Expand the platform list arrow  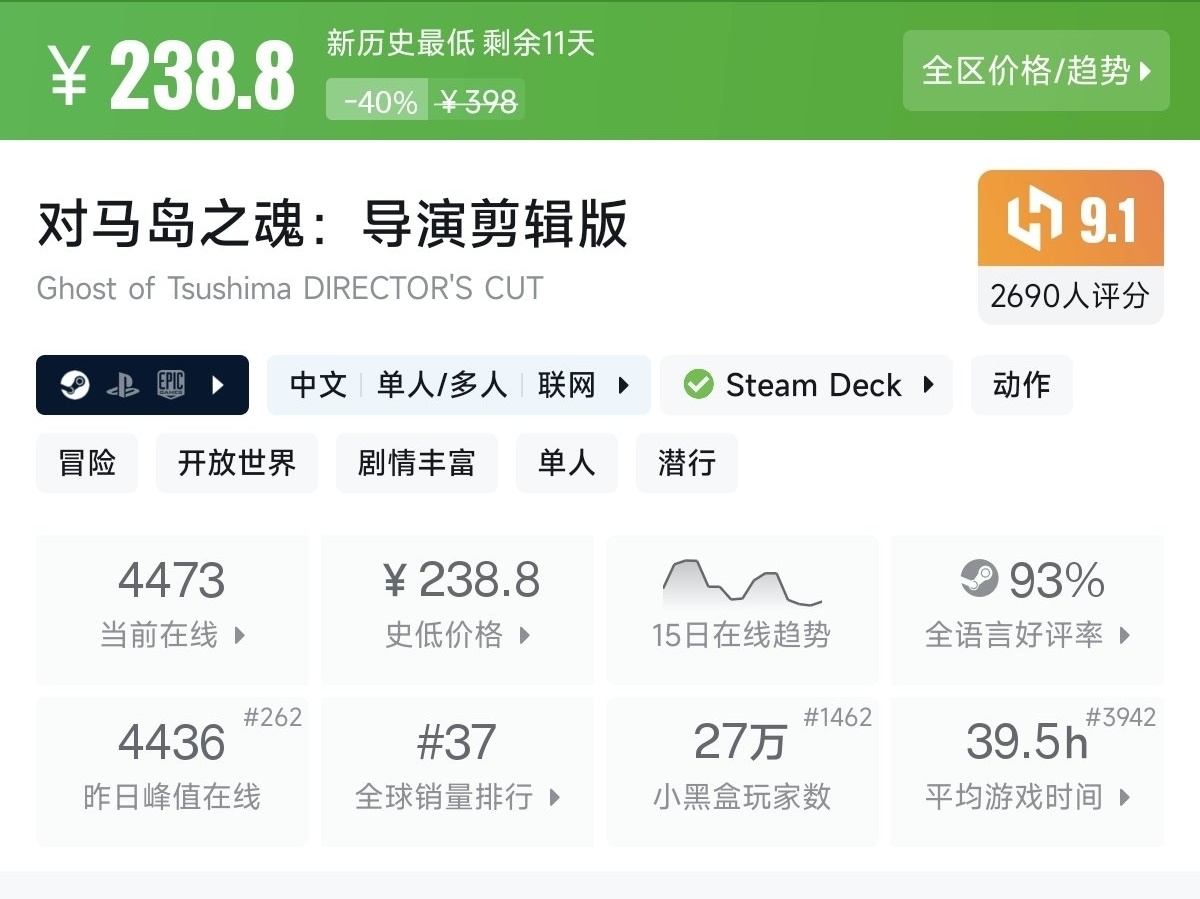(x=219, y=385)
